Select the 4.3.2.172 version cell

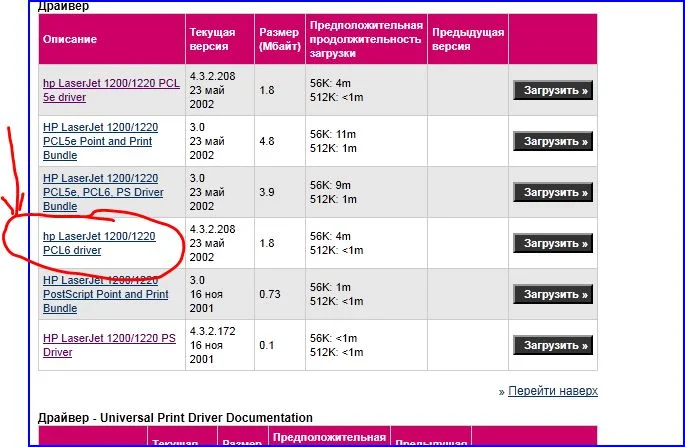220,345
